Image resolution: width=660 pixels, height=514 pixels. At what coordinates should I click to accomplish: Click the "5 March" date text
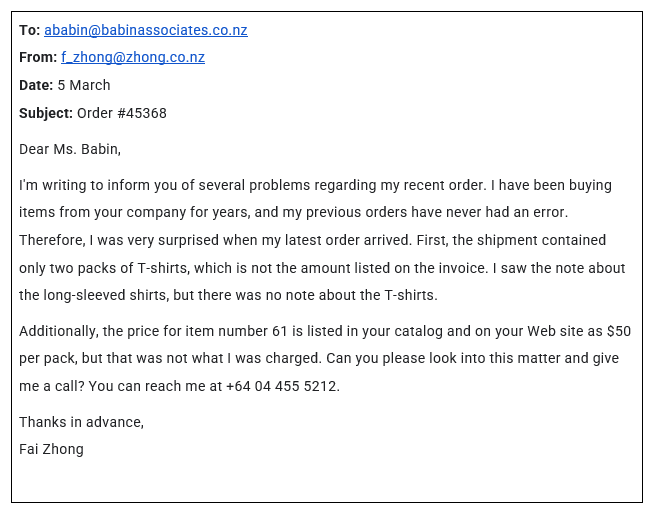84,85
